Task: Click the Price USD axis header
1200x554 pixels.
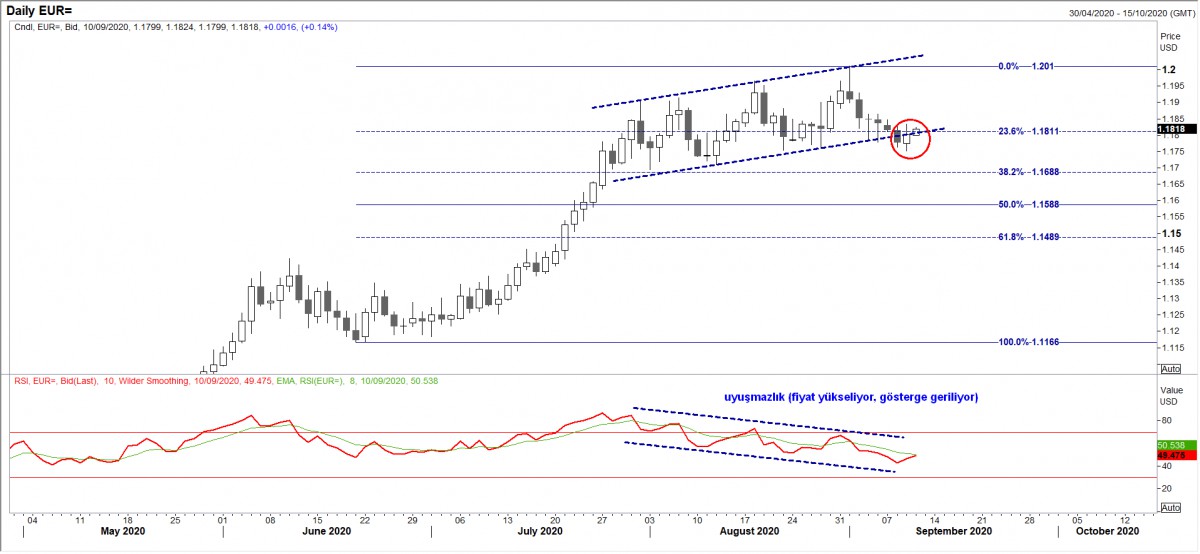Action: [x=1168, y=42]
